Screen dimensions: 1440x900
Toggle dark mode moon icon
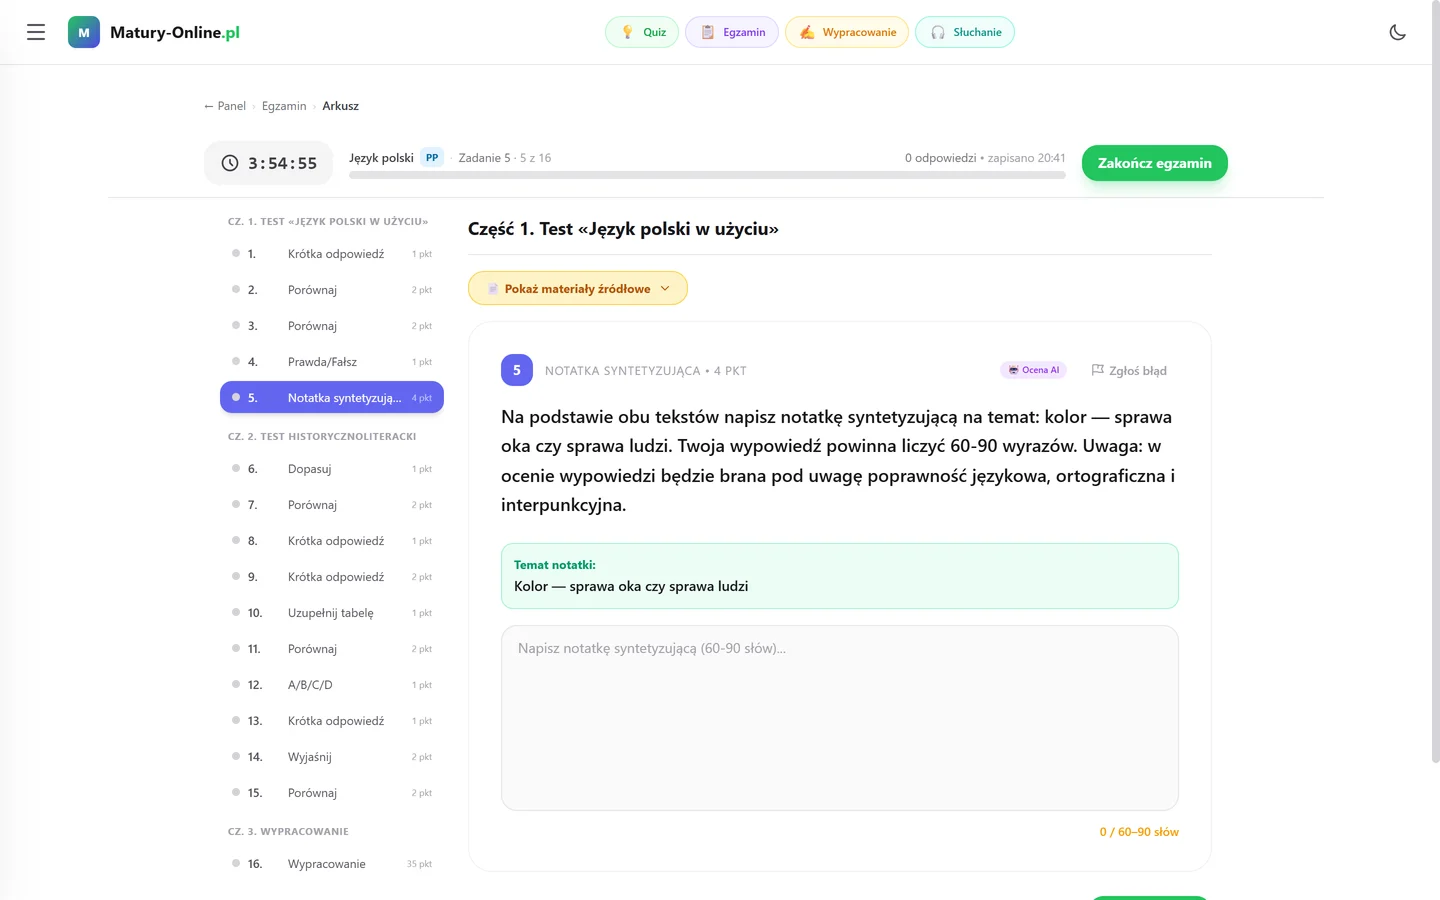(x=1398, y=32)
